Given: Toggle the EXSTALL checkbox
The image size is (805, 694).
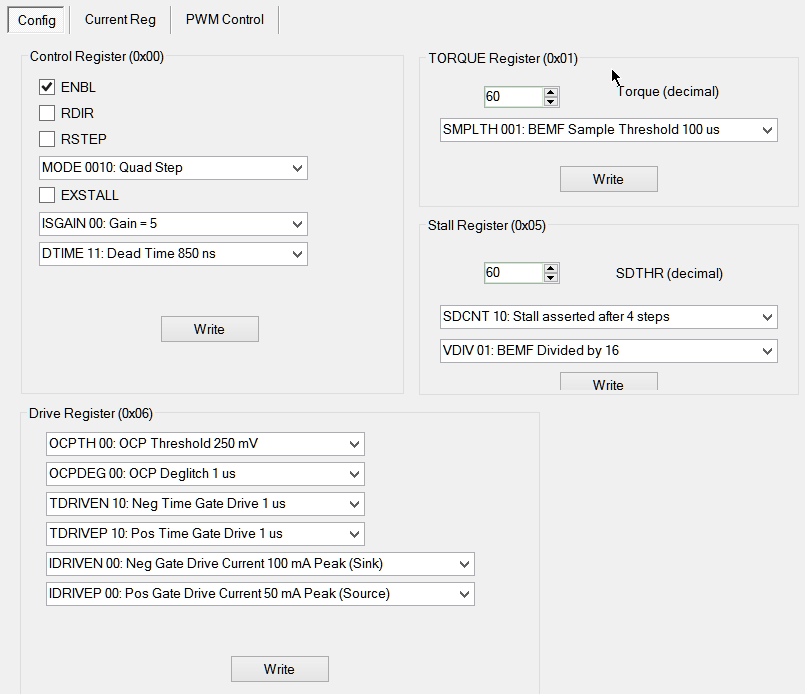Looking at the screenshot, I should click(47, 195).
